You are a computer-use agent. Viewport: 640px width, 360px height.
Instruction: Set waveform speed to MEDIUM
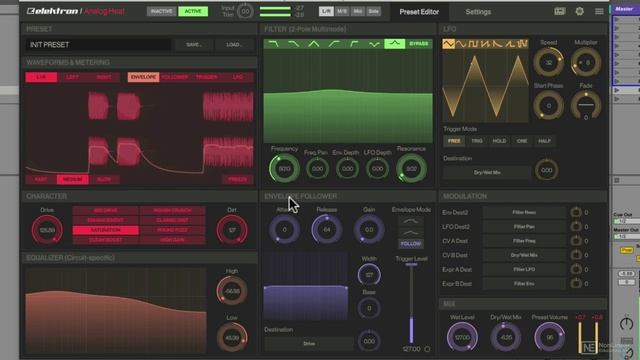pyautogui.click(x=73, y=179)
